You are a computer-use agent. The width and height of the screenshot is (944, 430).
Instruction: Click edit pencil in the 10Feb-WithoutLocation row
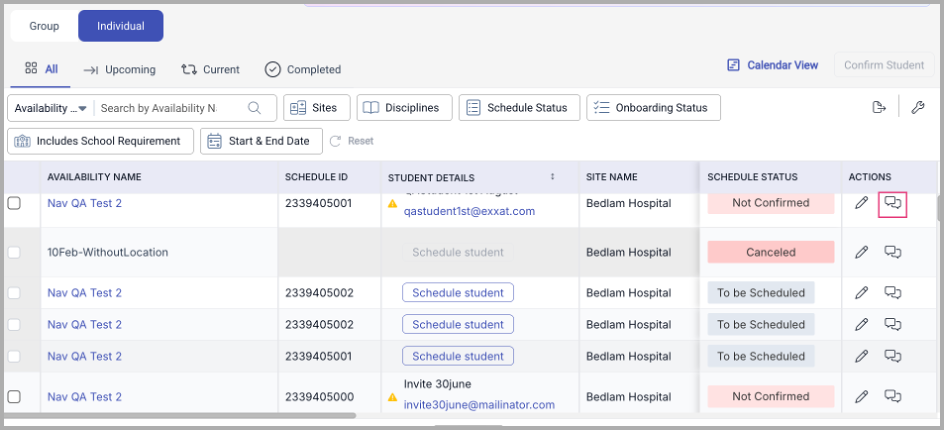pos(862,252)
